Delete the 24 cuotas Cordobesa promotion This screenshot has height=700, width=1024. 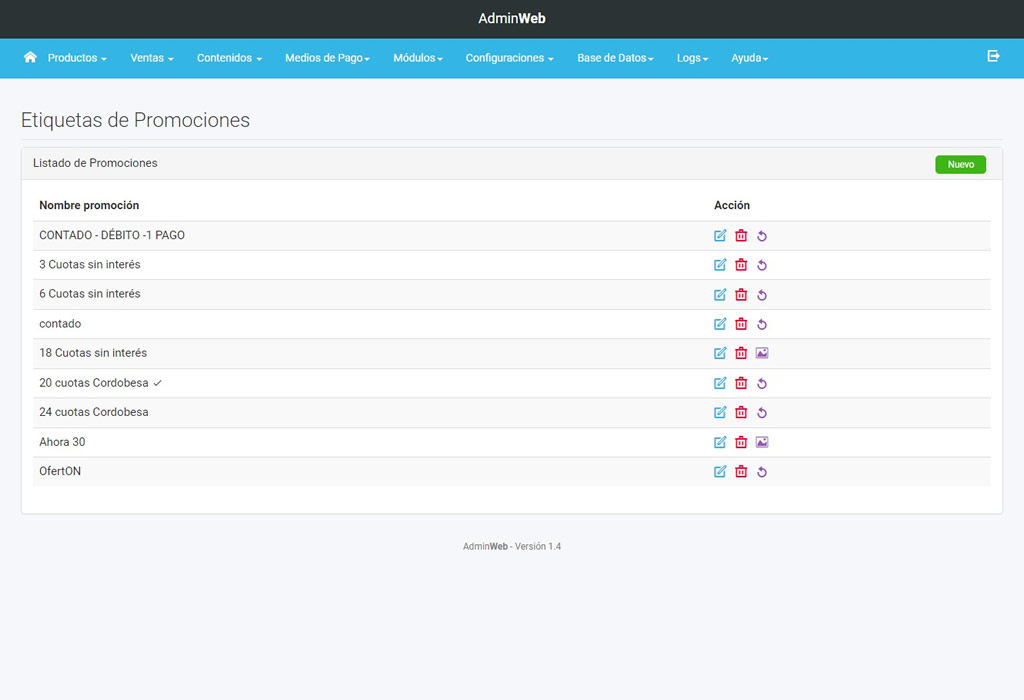tap(741, 412)
